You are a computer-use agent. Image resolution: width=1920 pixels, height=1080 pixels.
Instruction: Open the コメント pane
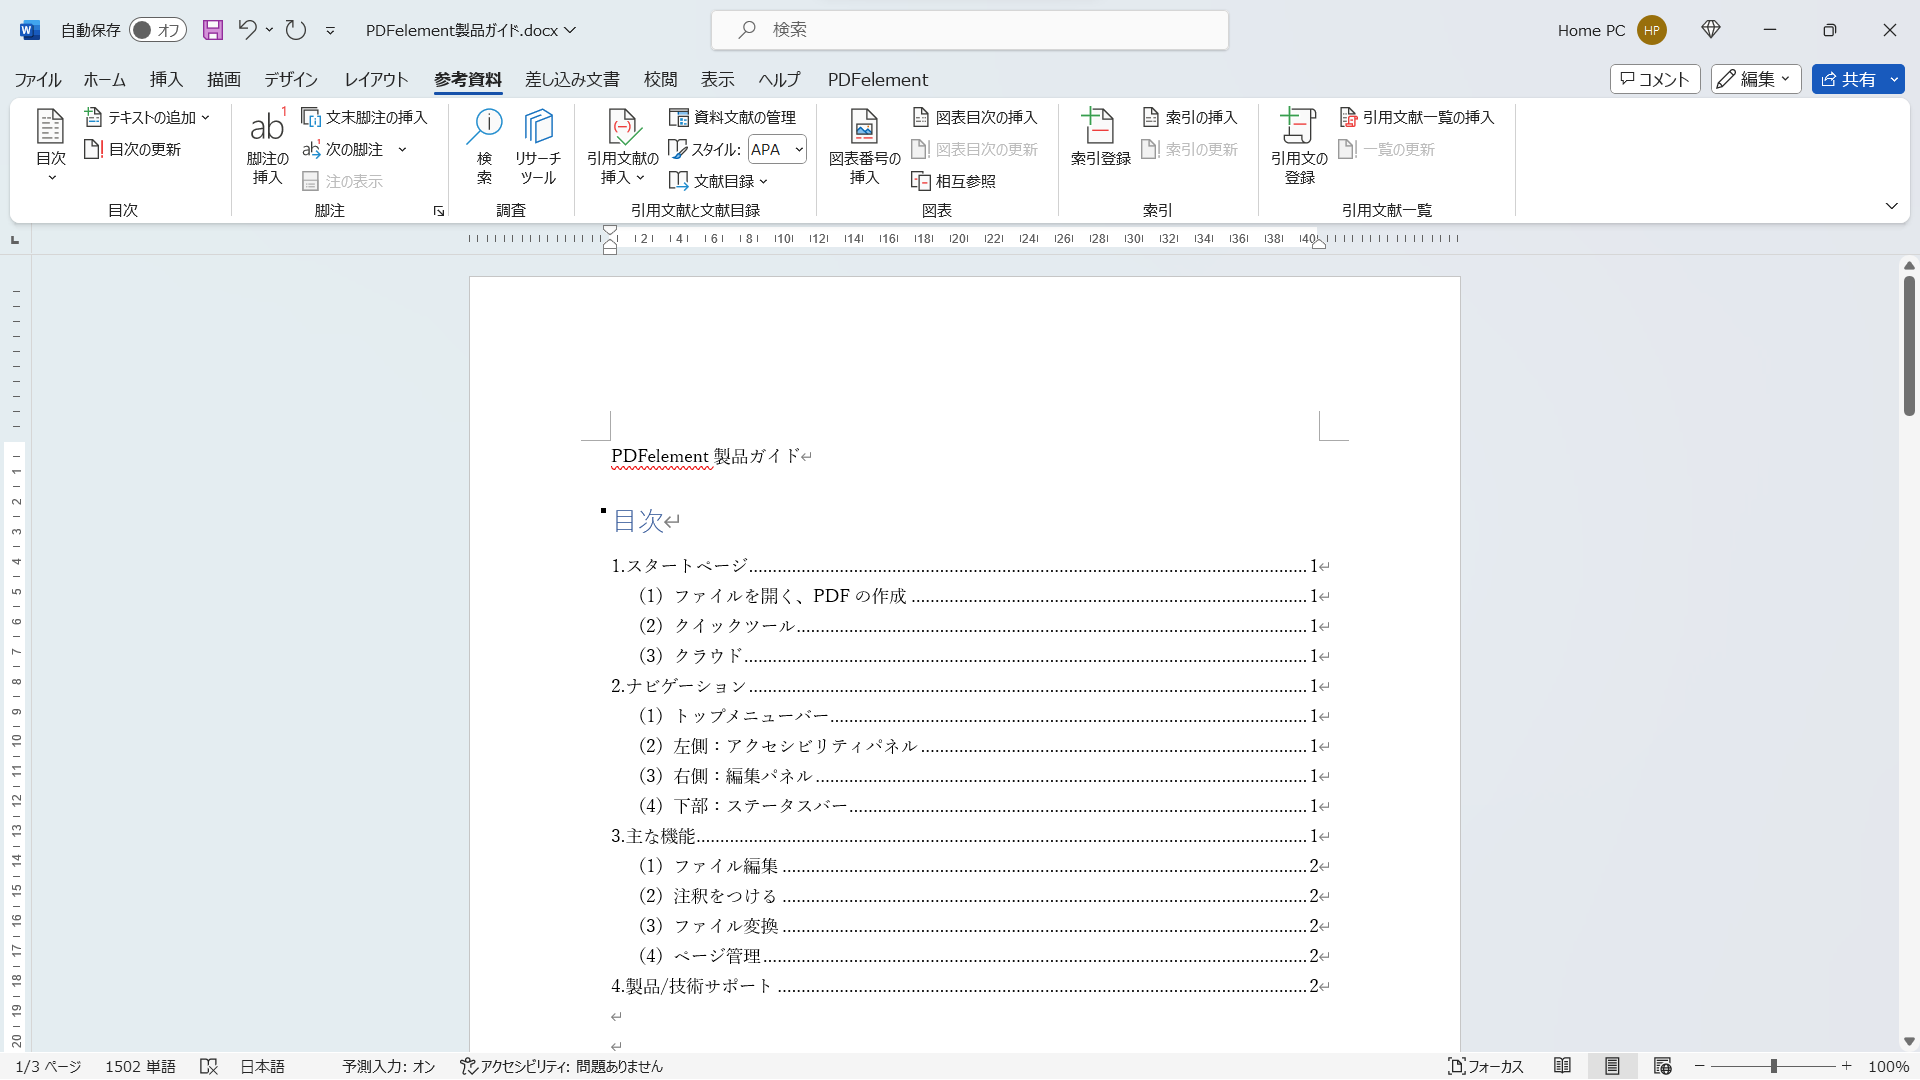1655,79
